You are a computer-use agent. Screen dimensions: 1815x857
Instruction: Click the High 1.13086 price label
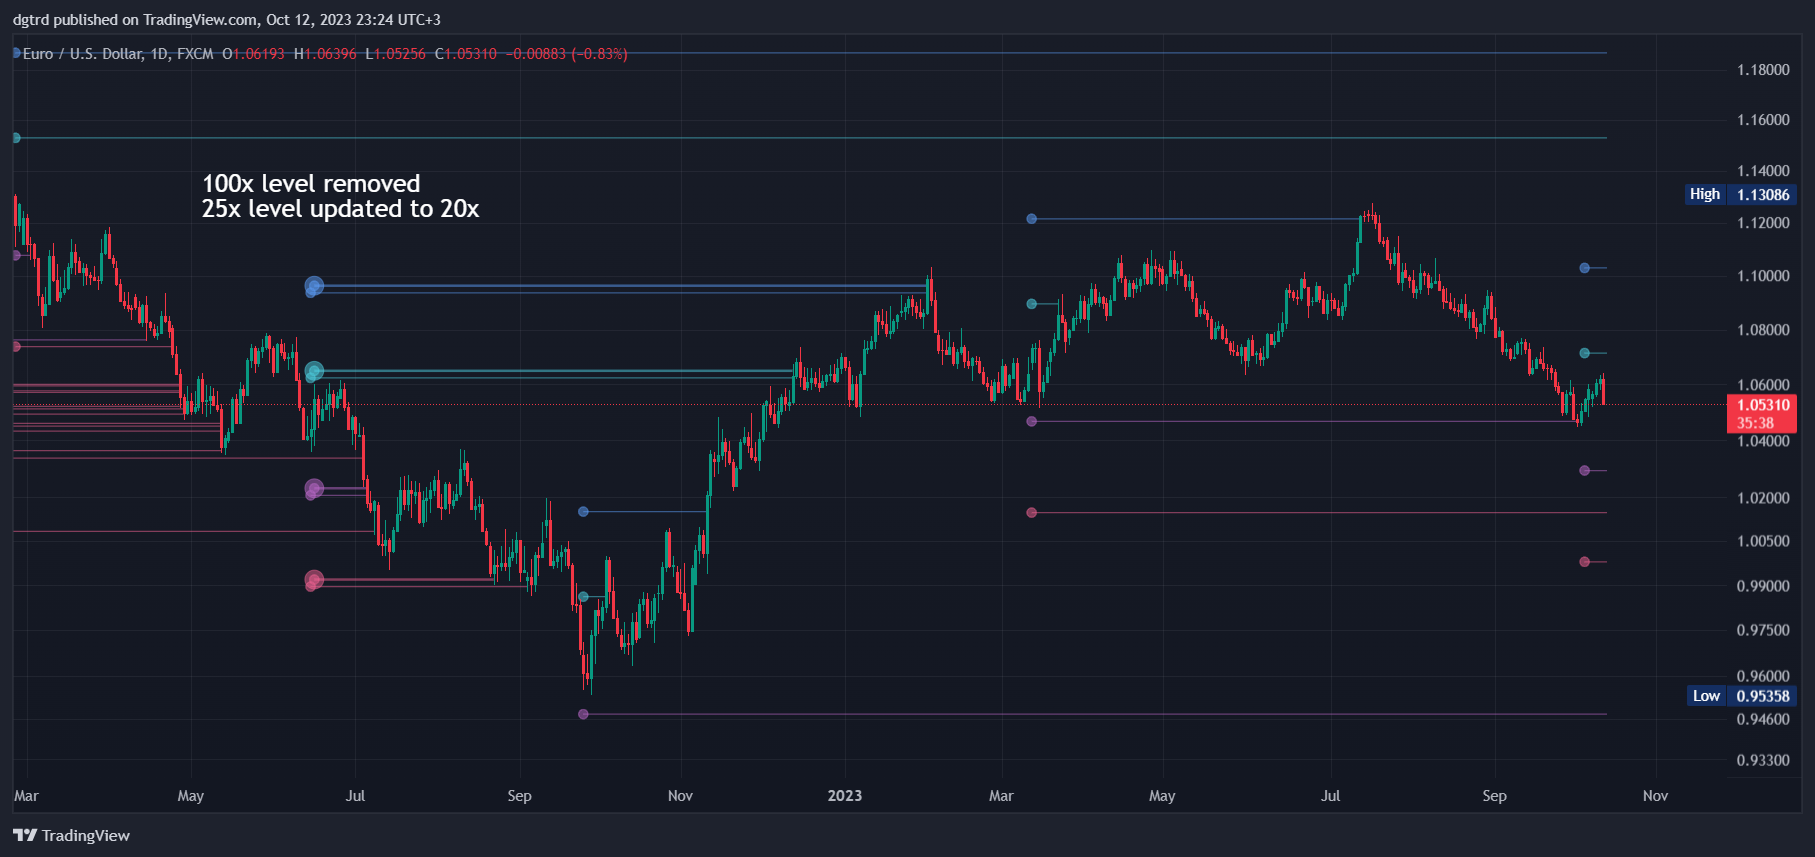coord(1740,194)
